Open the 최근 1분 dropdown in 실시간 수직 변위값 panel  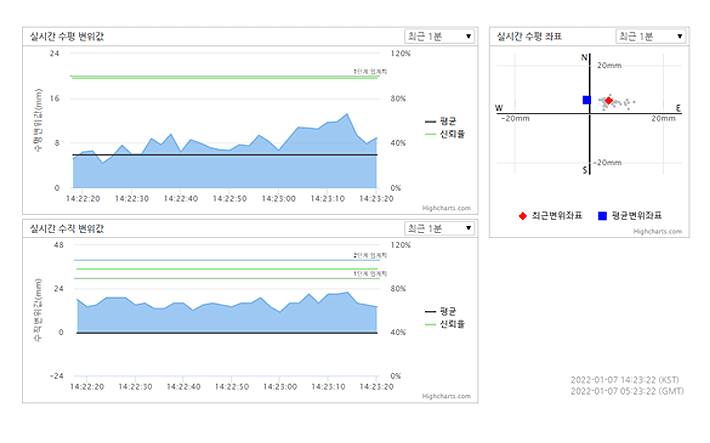tap(439, 228)
